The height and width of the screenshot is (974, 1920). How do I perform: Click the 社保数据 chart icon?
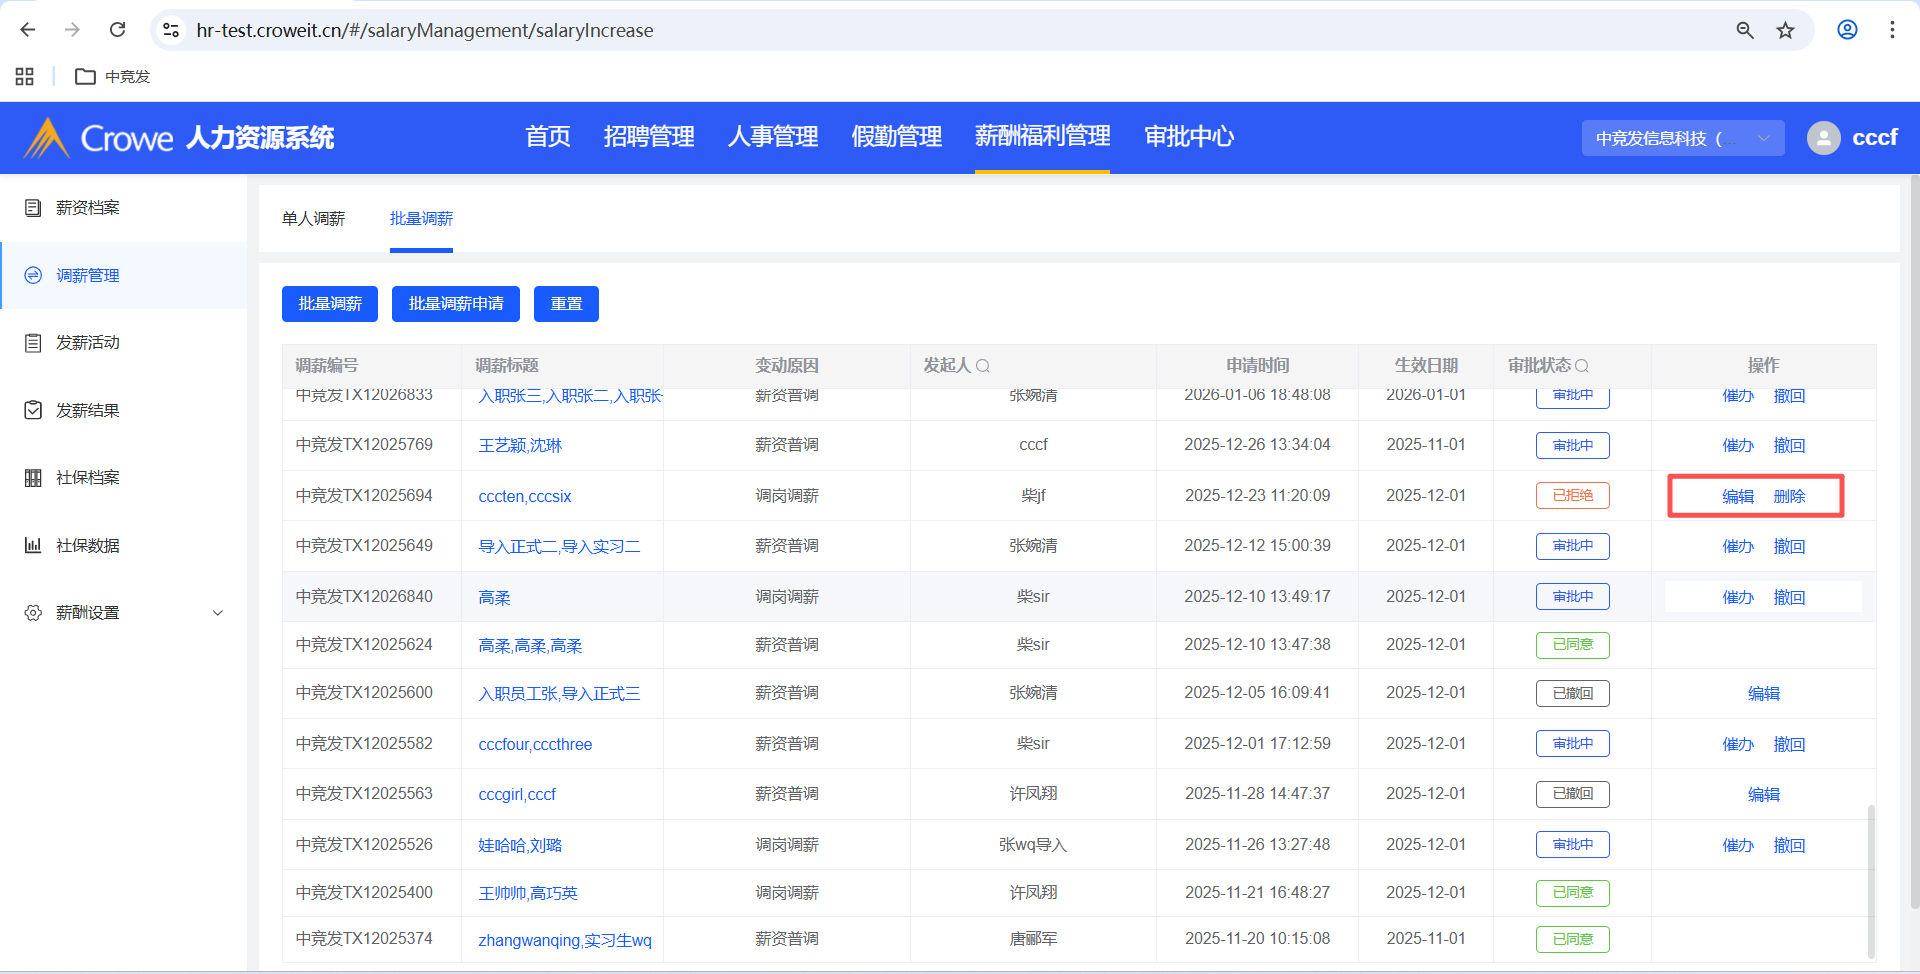click(33, 545)
